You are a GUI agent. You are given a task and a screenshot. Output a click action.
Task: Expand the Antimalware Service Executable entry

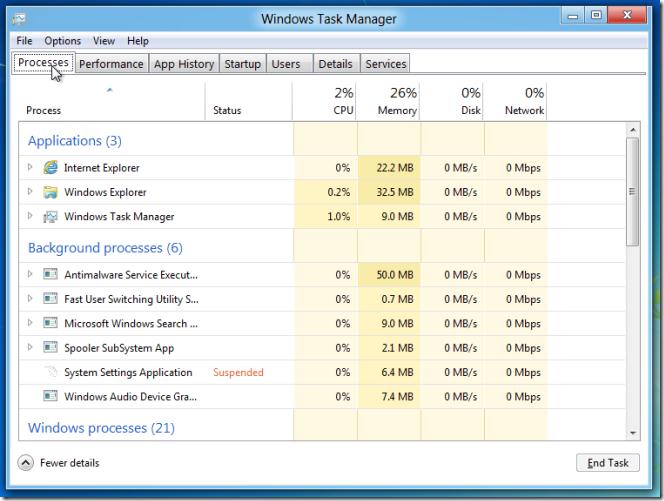coord(30,274)
